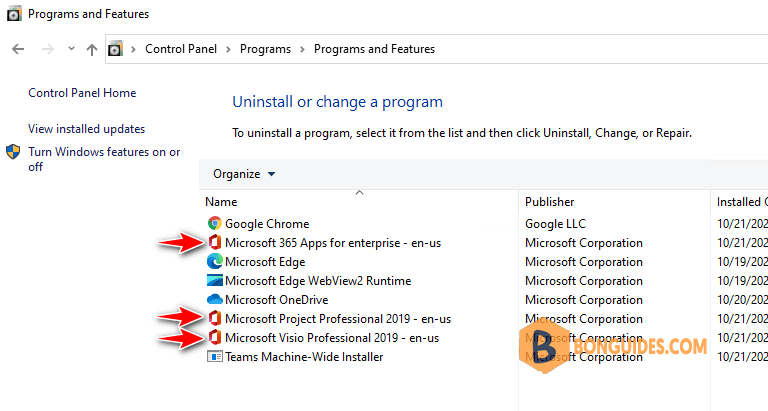Viewport: 768px width, 411px height.
Task: Expand chevron after Control Panel breadcrumb
Action: tap(228, 49)
